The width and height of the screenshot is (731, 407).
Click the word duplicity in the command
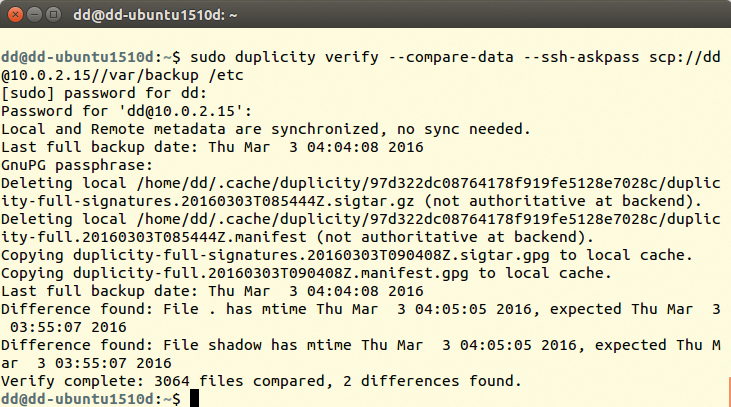click(275, 57)
